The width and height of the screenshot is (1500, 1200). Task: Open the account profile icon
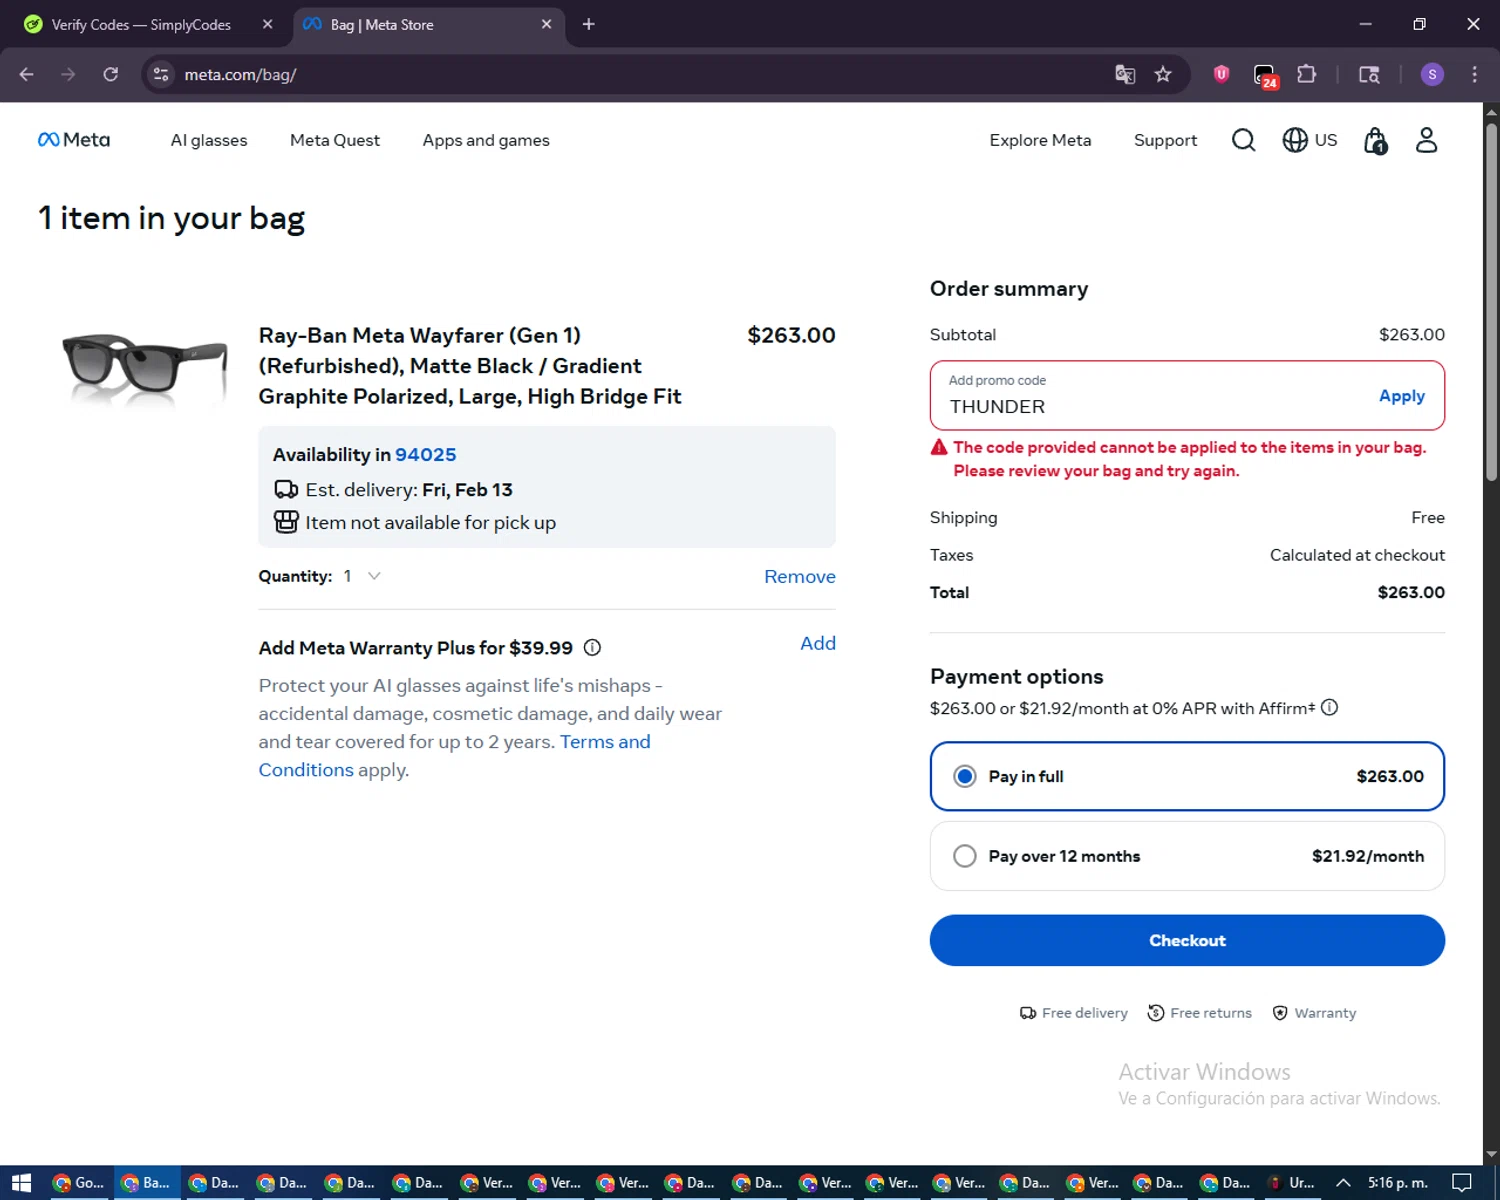click(x=1426, y=140)
